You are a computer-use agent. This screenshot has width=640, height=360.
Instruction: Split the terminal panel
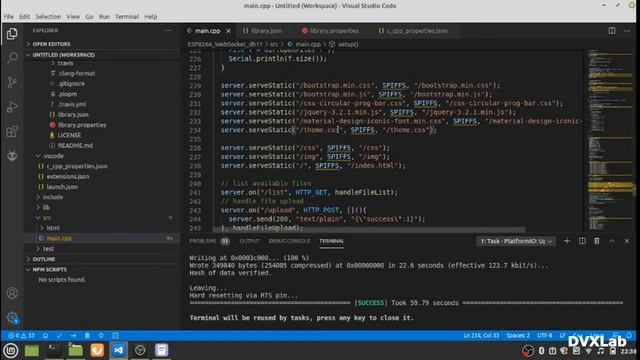tap(582, 241)
